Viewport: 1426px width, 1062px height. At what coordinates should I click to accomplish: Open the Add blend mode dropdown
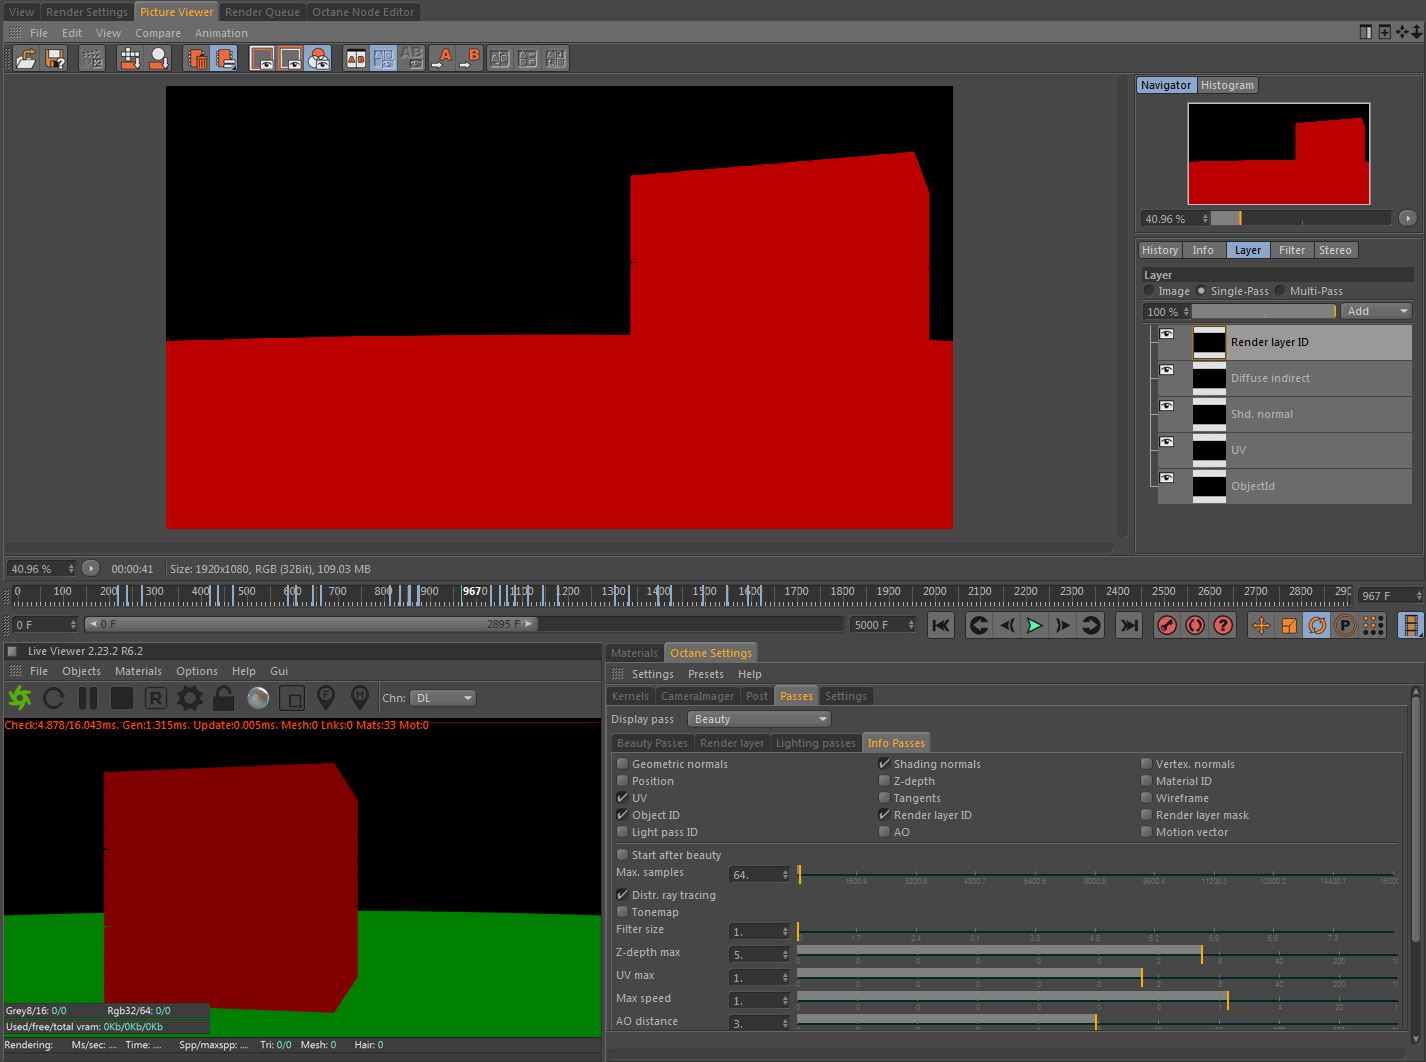coord(1376,311)
